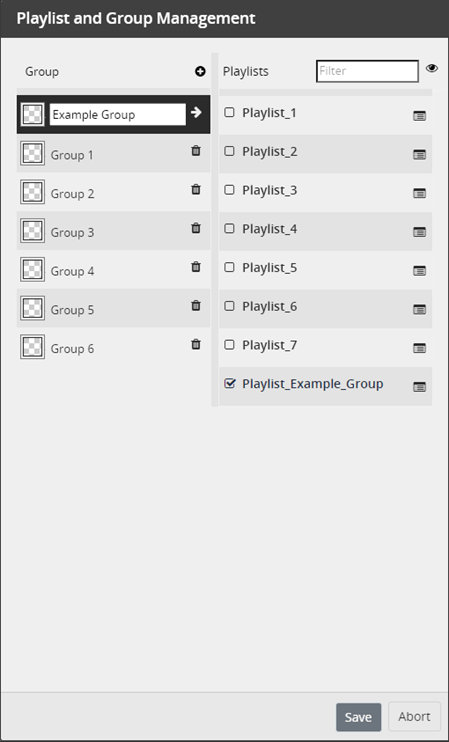Uncheck the Playlist_Example_Group checkbox
449x742 pixels.
(229, 383)
